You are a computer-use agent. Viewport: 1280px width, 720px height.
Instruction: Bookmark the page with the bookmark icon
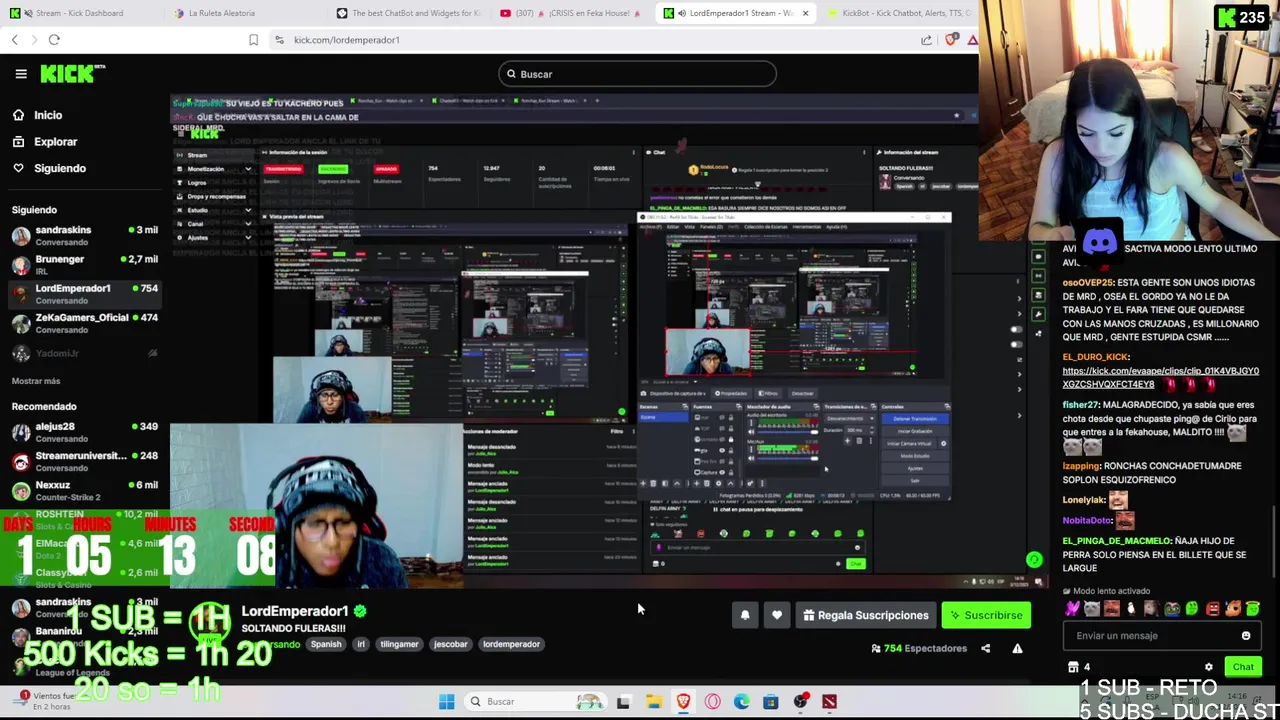pos(253,40)
